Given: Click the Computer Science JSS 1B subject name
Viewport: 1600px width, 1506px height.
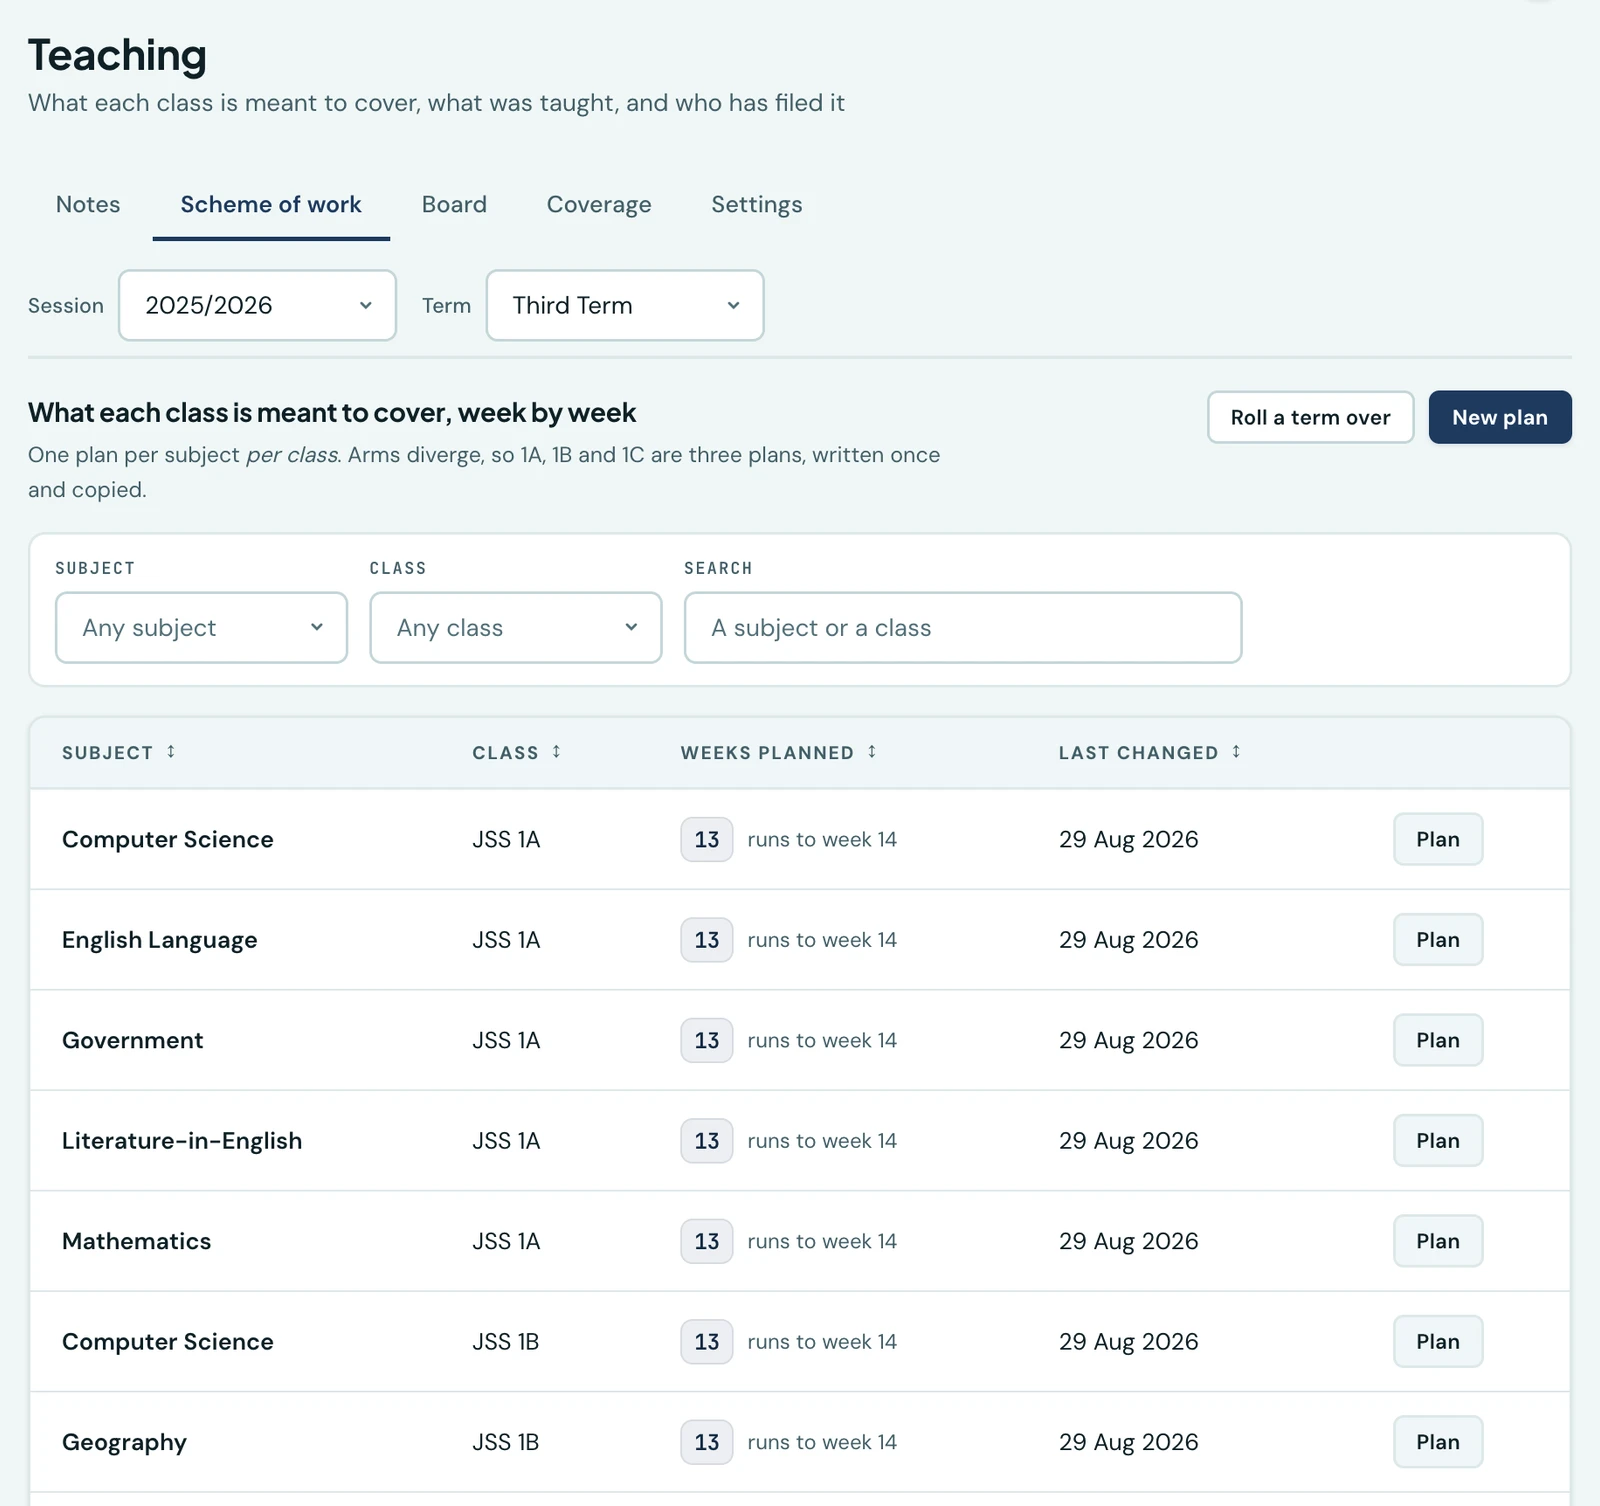Looking at the screenshot, I should click(x=168, y=1342).
